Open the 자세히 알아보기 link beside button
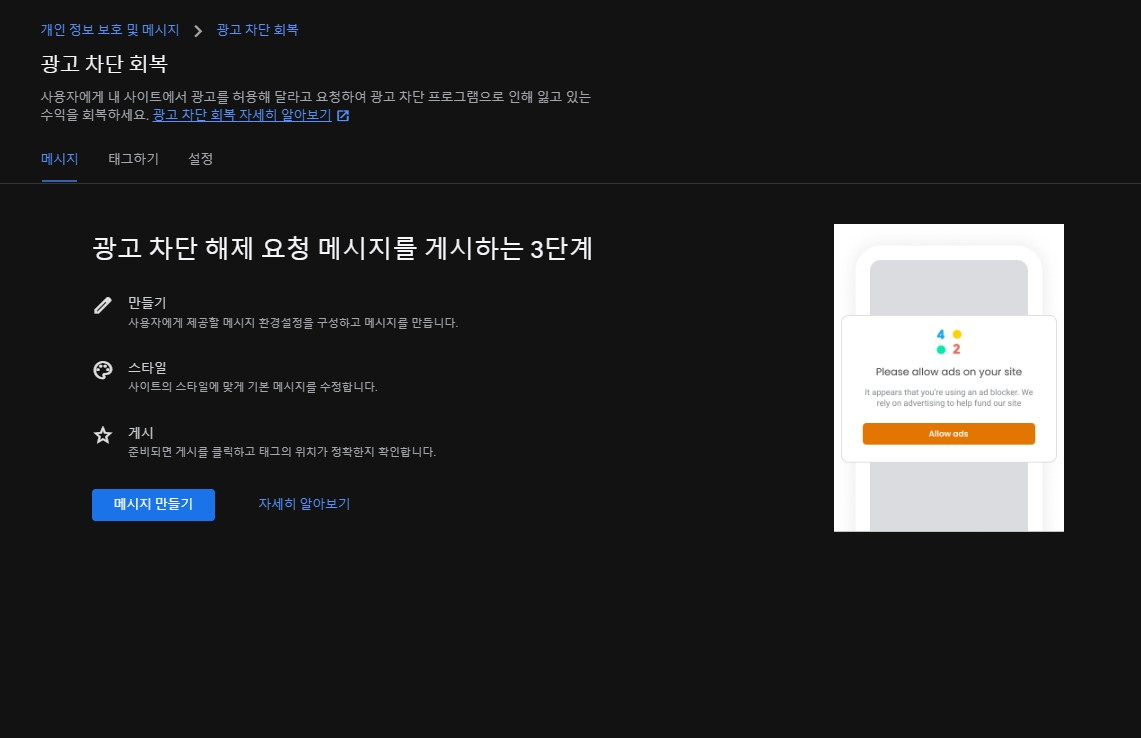Viewport: 1141px width, 738px height. click(x=304, y=504)
